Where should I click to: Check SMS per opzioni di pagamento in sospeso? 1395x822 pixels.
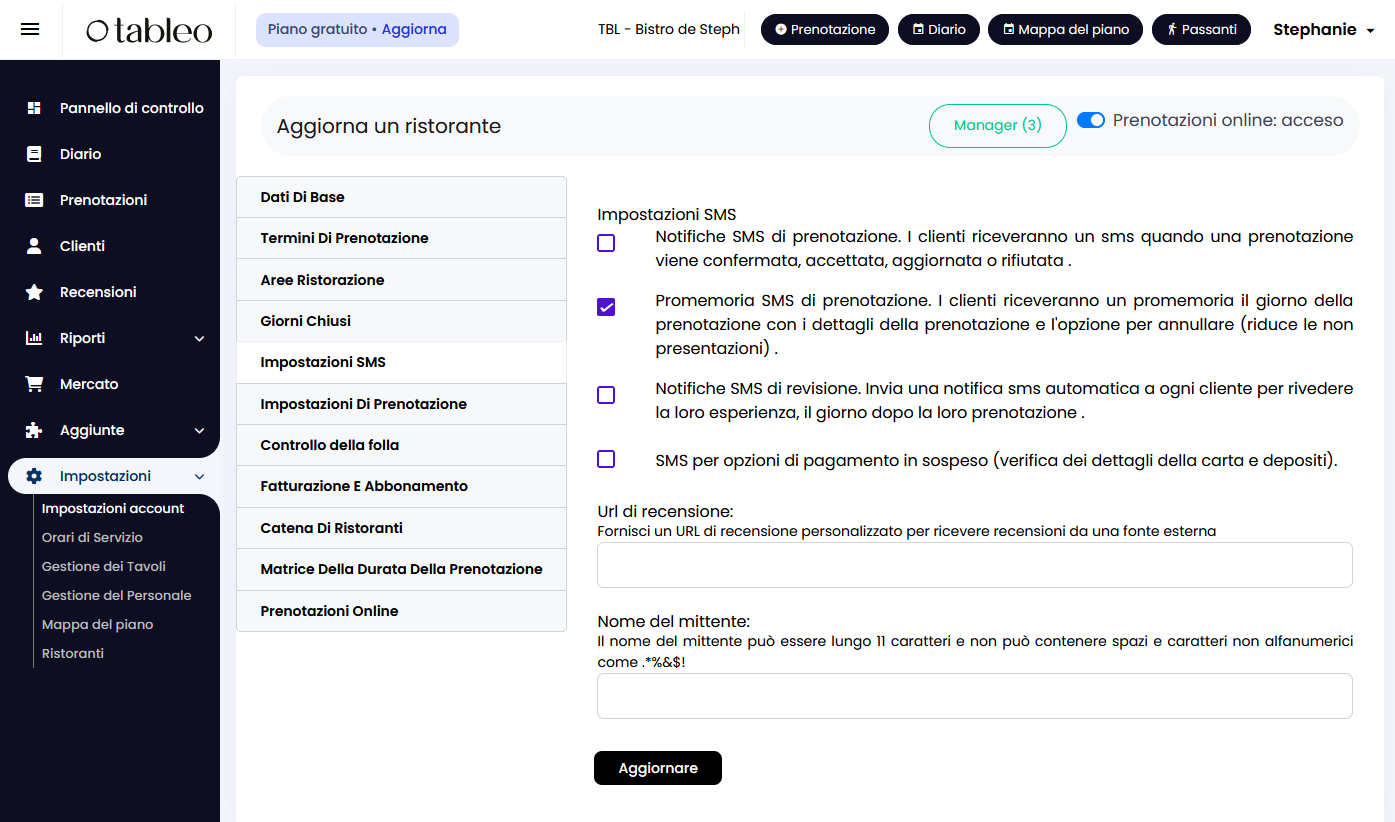click(606, 459)
